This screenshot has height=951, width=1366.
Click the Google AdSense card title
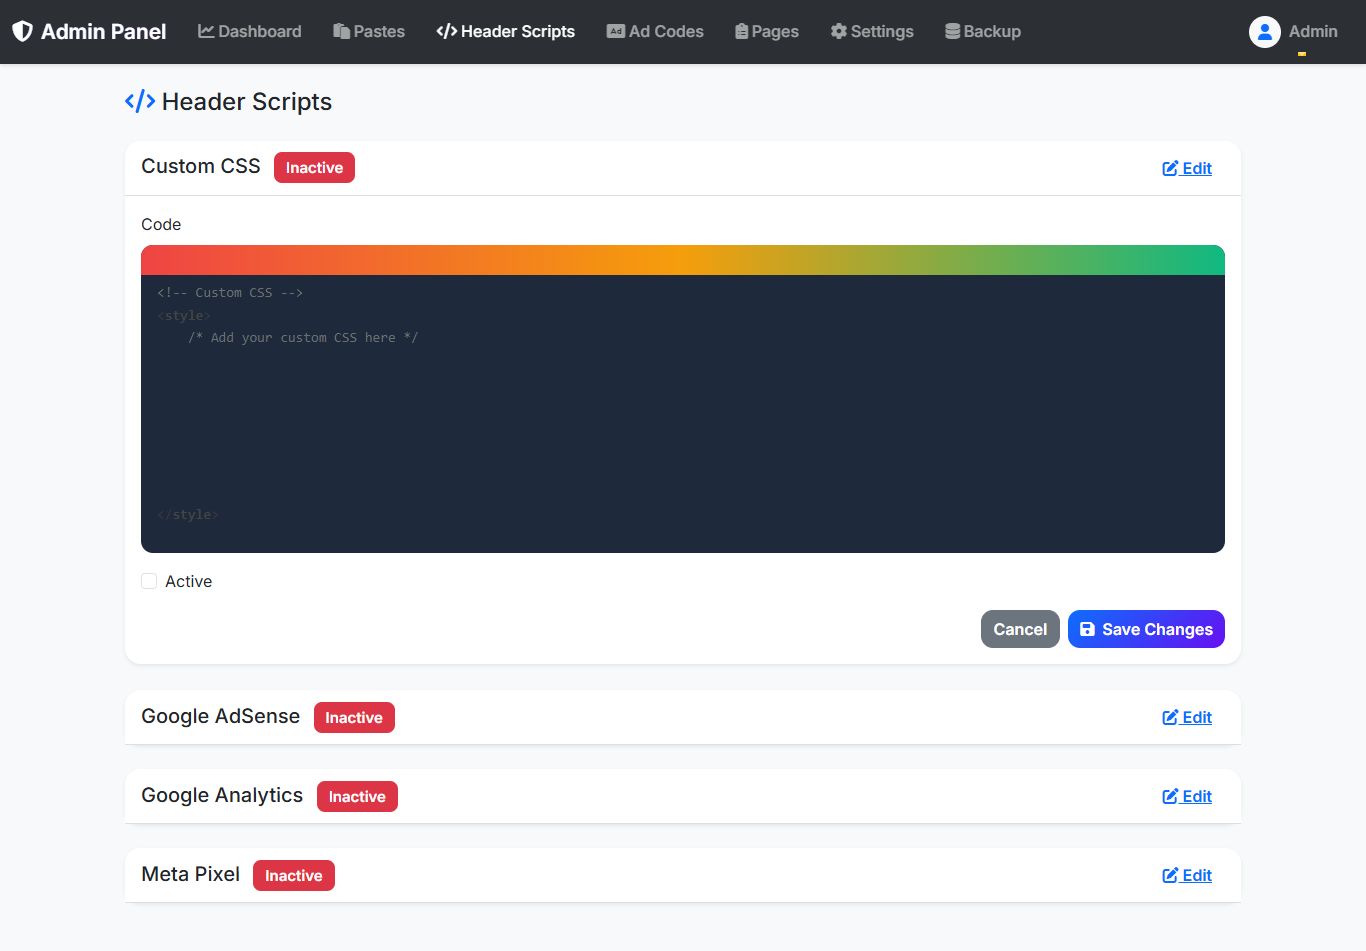coord(221,716)
